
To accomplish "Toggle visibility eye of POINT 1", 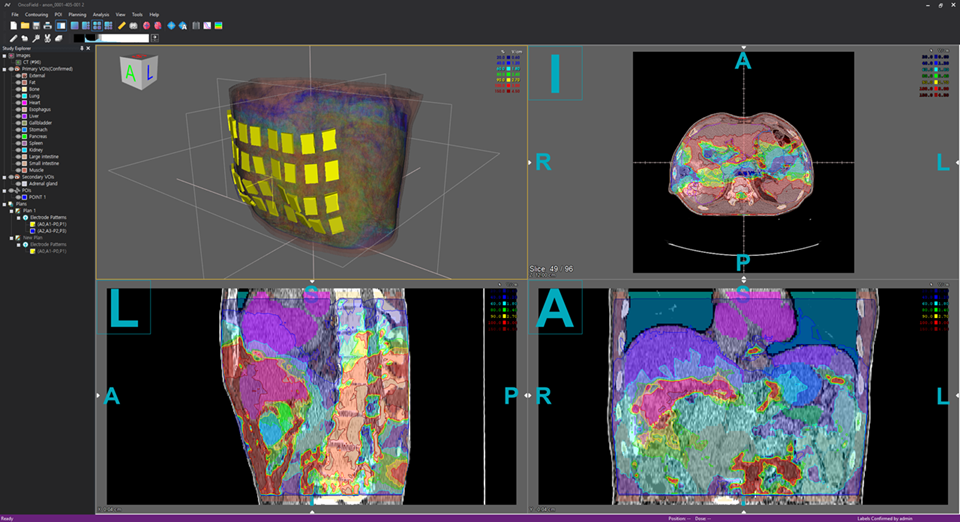I will 18,197.
